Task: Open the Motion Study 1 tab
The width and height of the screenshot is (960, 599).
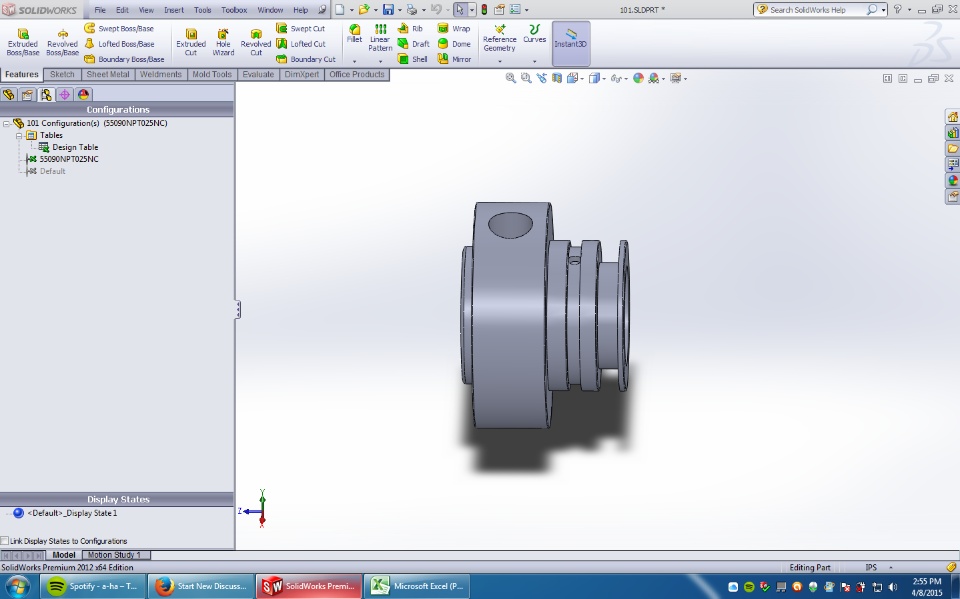Action: [x=114, y=555]
